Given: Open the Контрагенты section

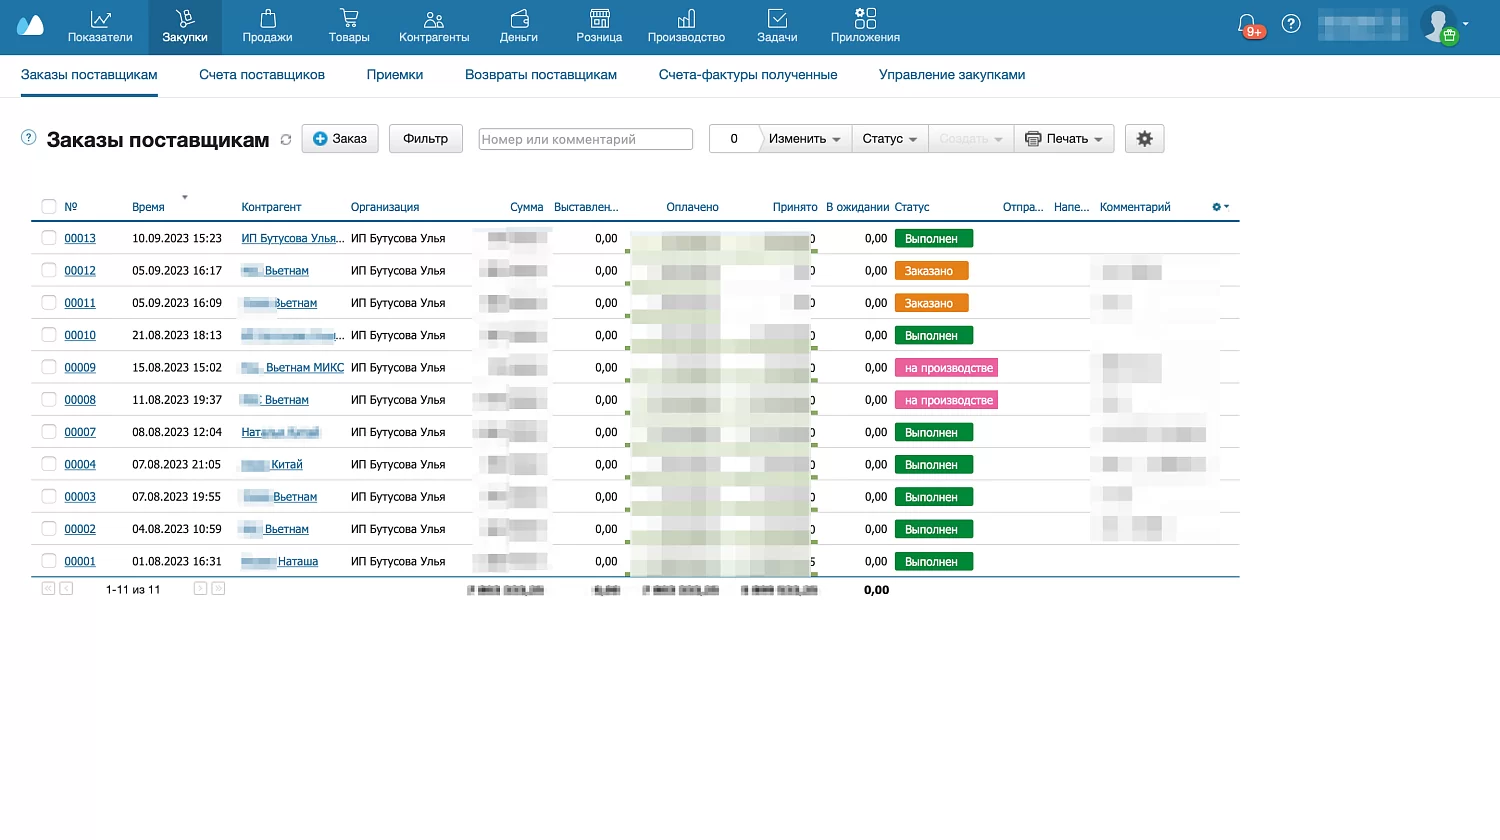Looking at the screenshot, I should [x=434, y=27].
